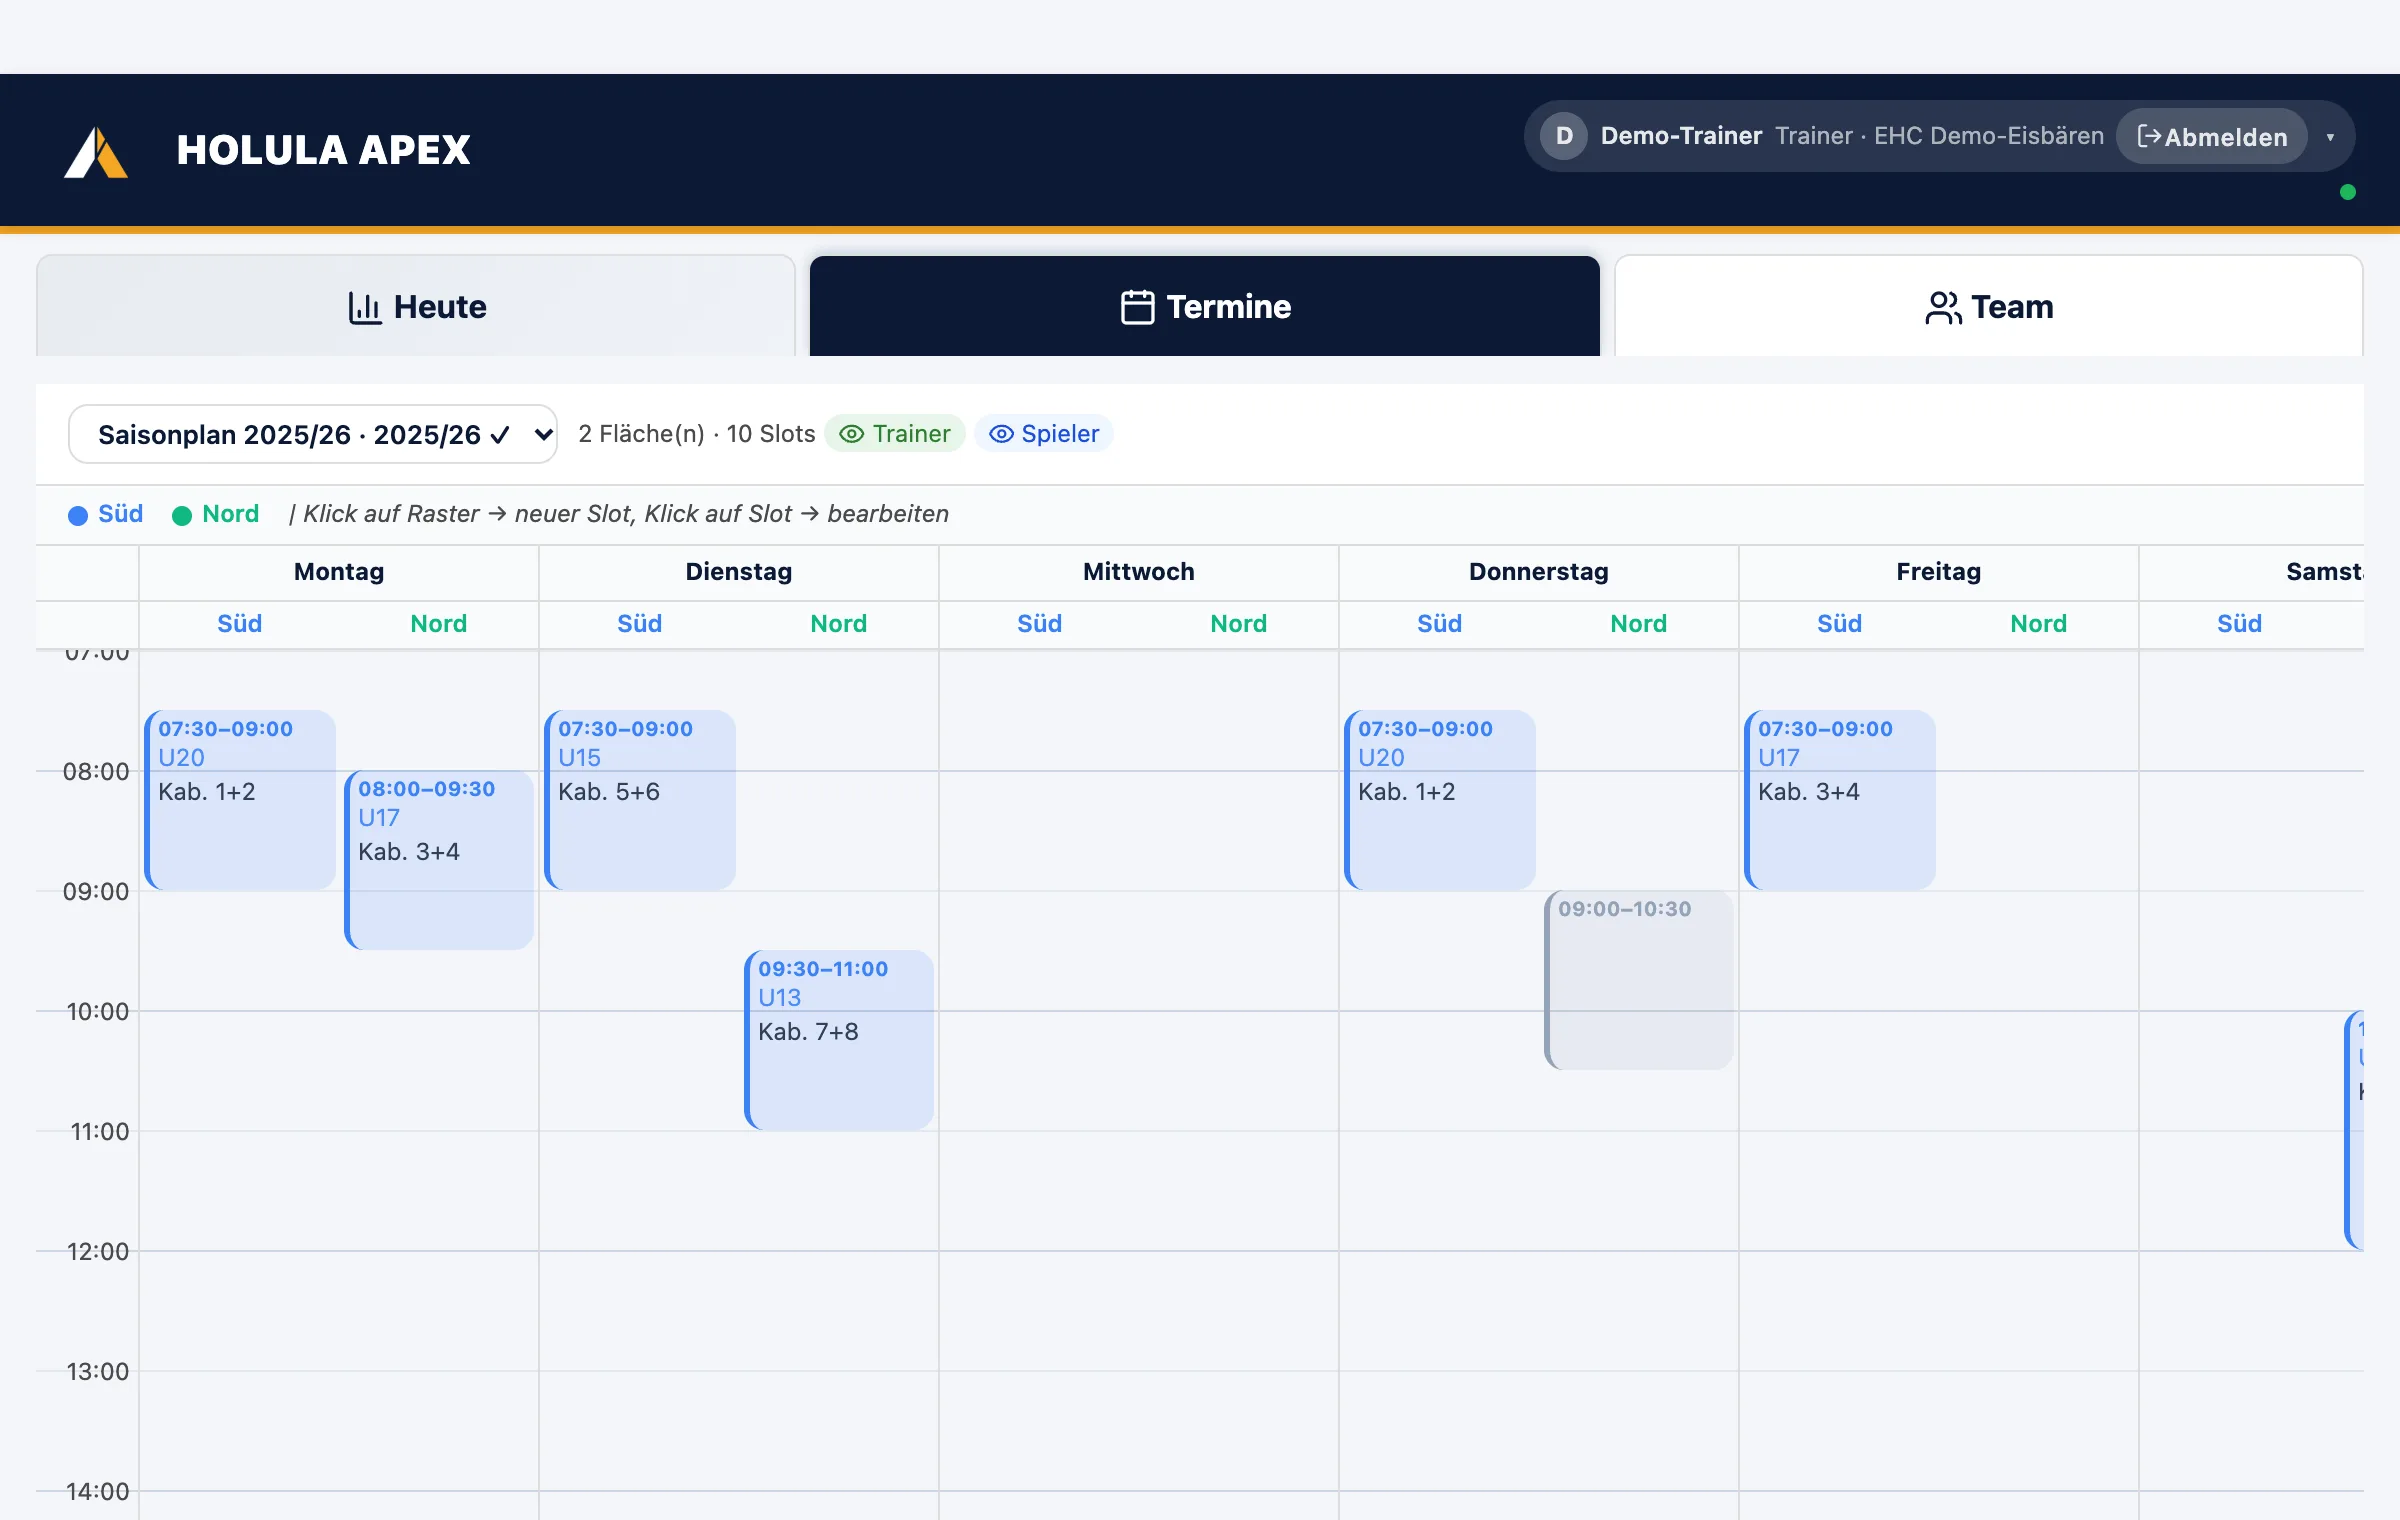Edit Tuesday U13 slot 09:30–11:00

pos(840,1040)
